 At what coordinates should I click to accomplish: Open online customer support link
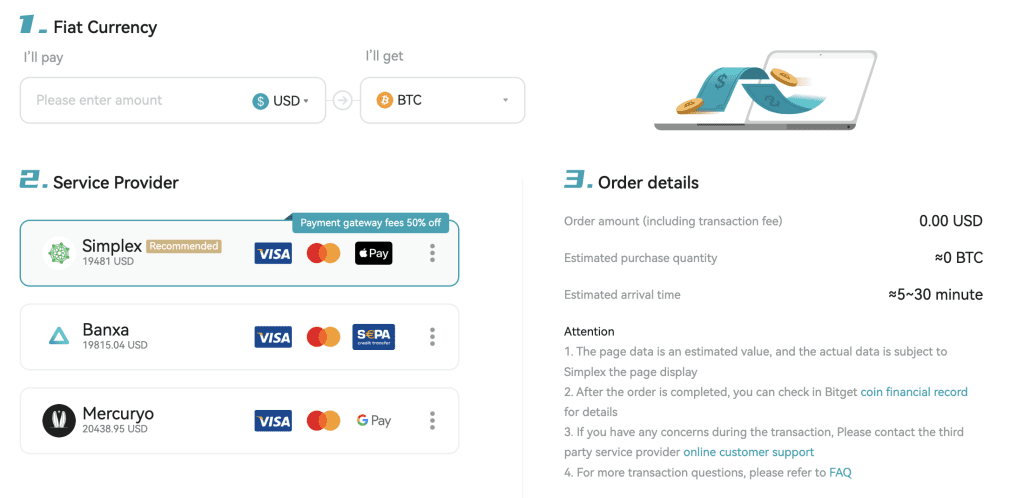coord(748,452)
